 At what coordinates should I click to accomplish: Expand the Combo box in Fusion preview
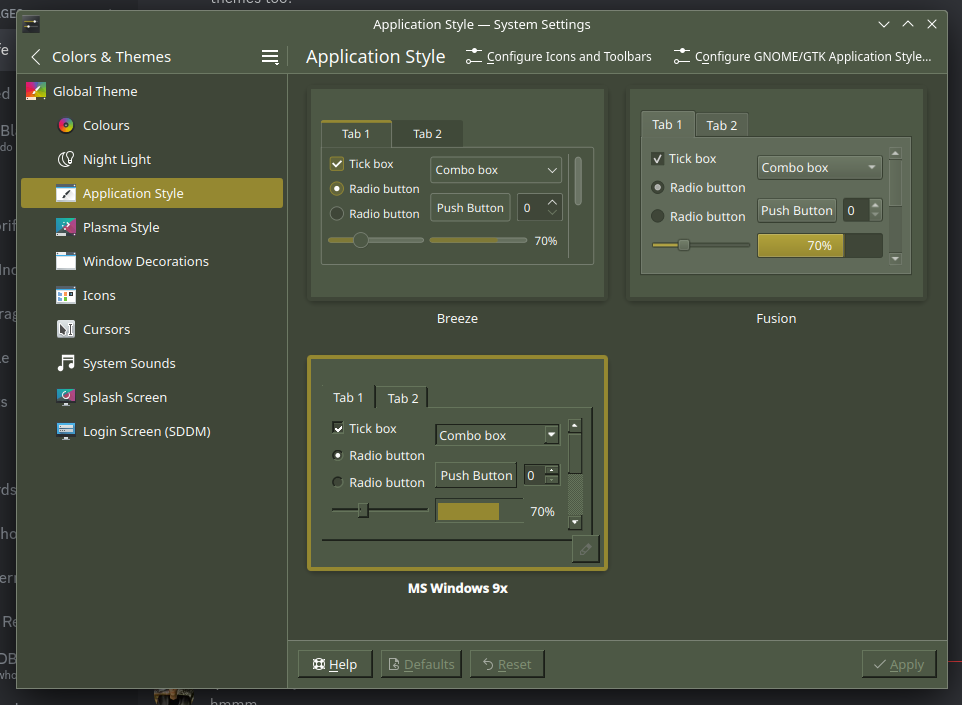click(819, 168)
